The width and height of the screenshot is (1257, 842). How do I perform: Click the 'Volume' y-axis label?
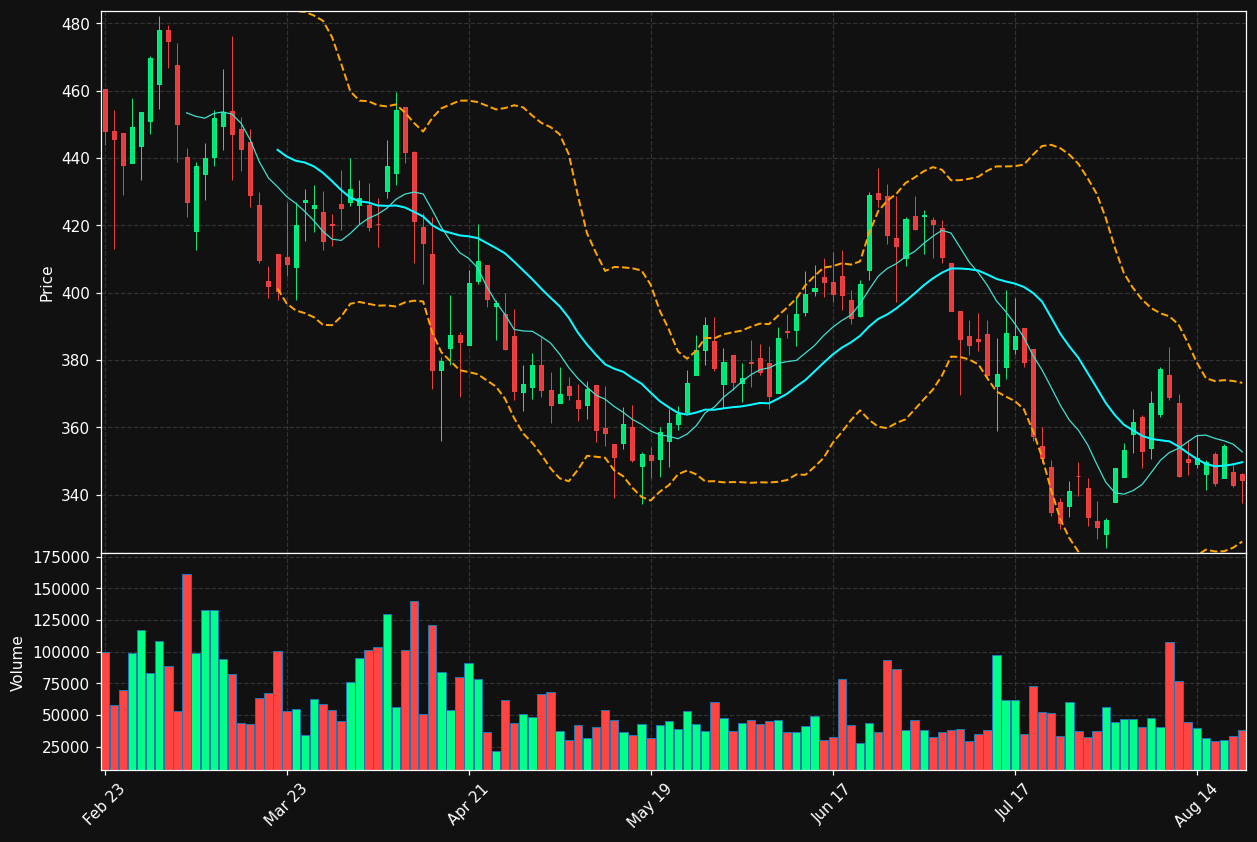coord(18,663)
